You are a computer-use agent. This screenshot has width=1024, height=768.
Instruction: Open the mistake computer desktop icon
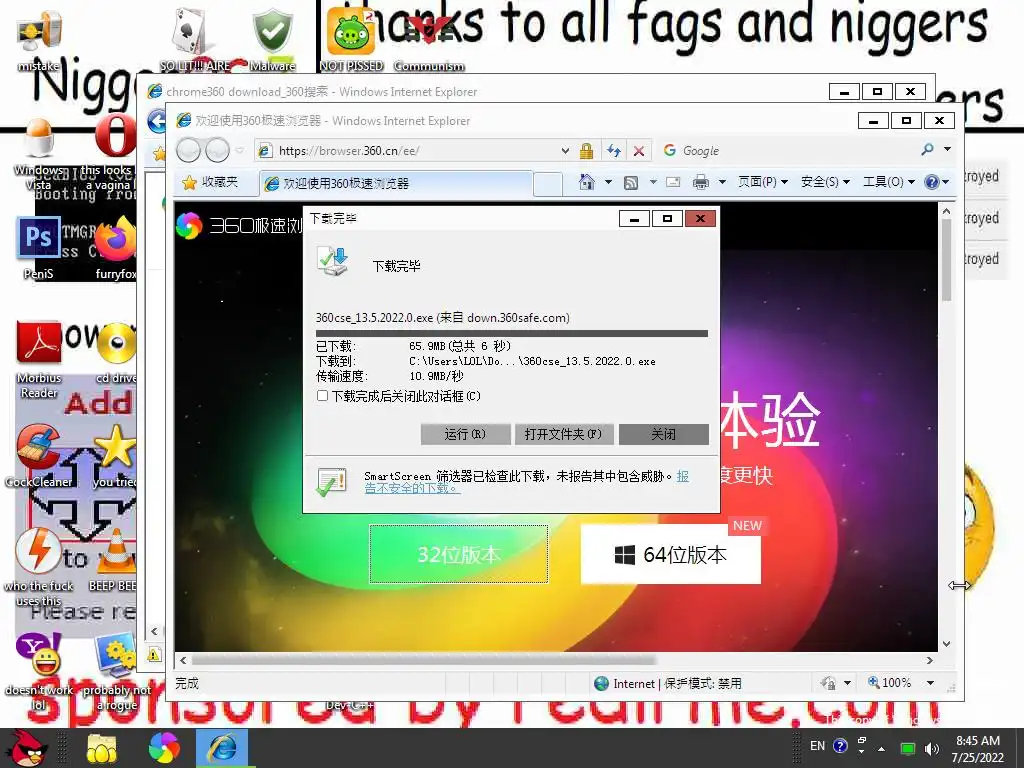(39, 40)
